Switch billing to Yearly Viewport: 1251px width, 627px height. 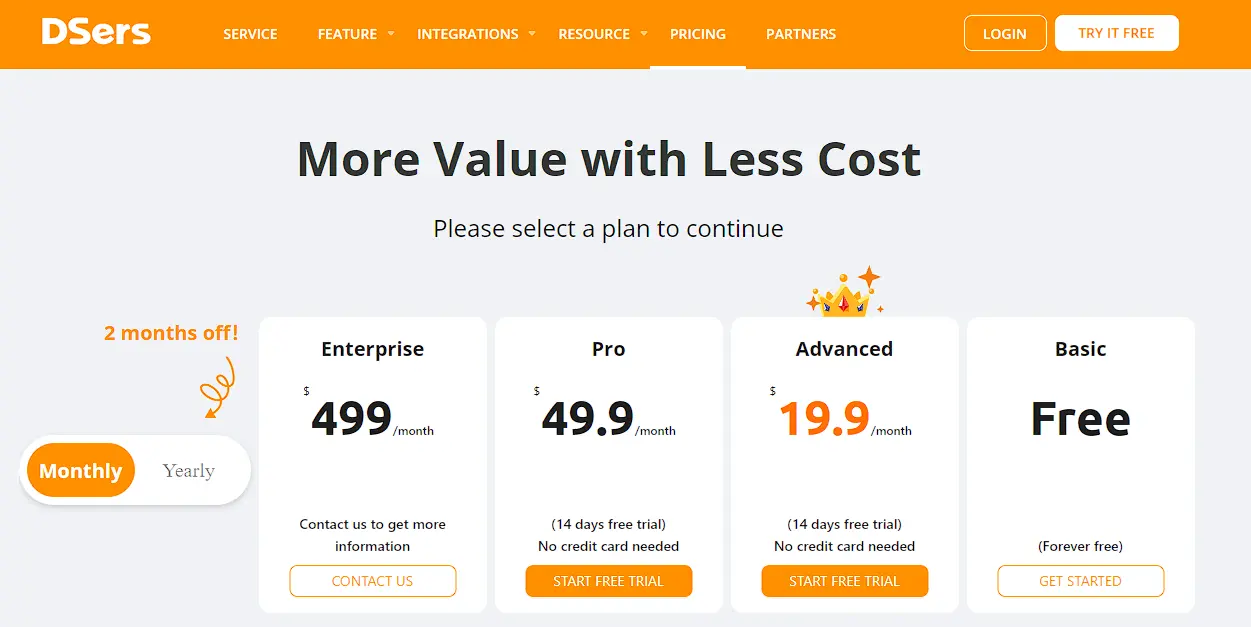189,471
